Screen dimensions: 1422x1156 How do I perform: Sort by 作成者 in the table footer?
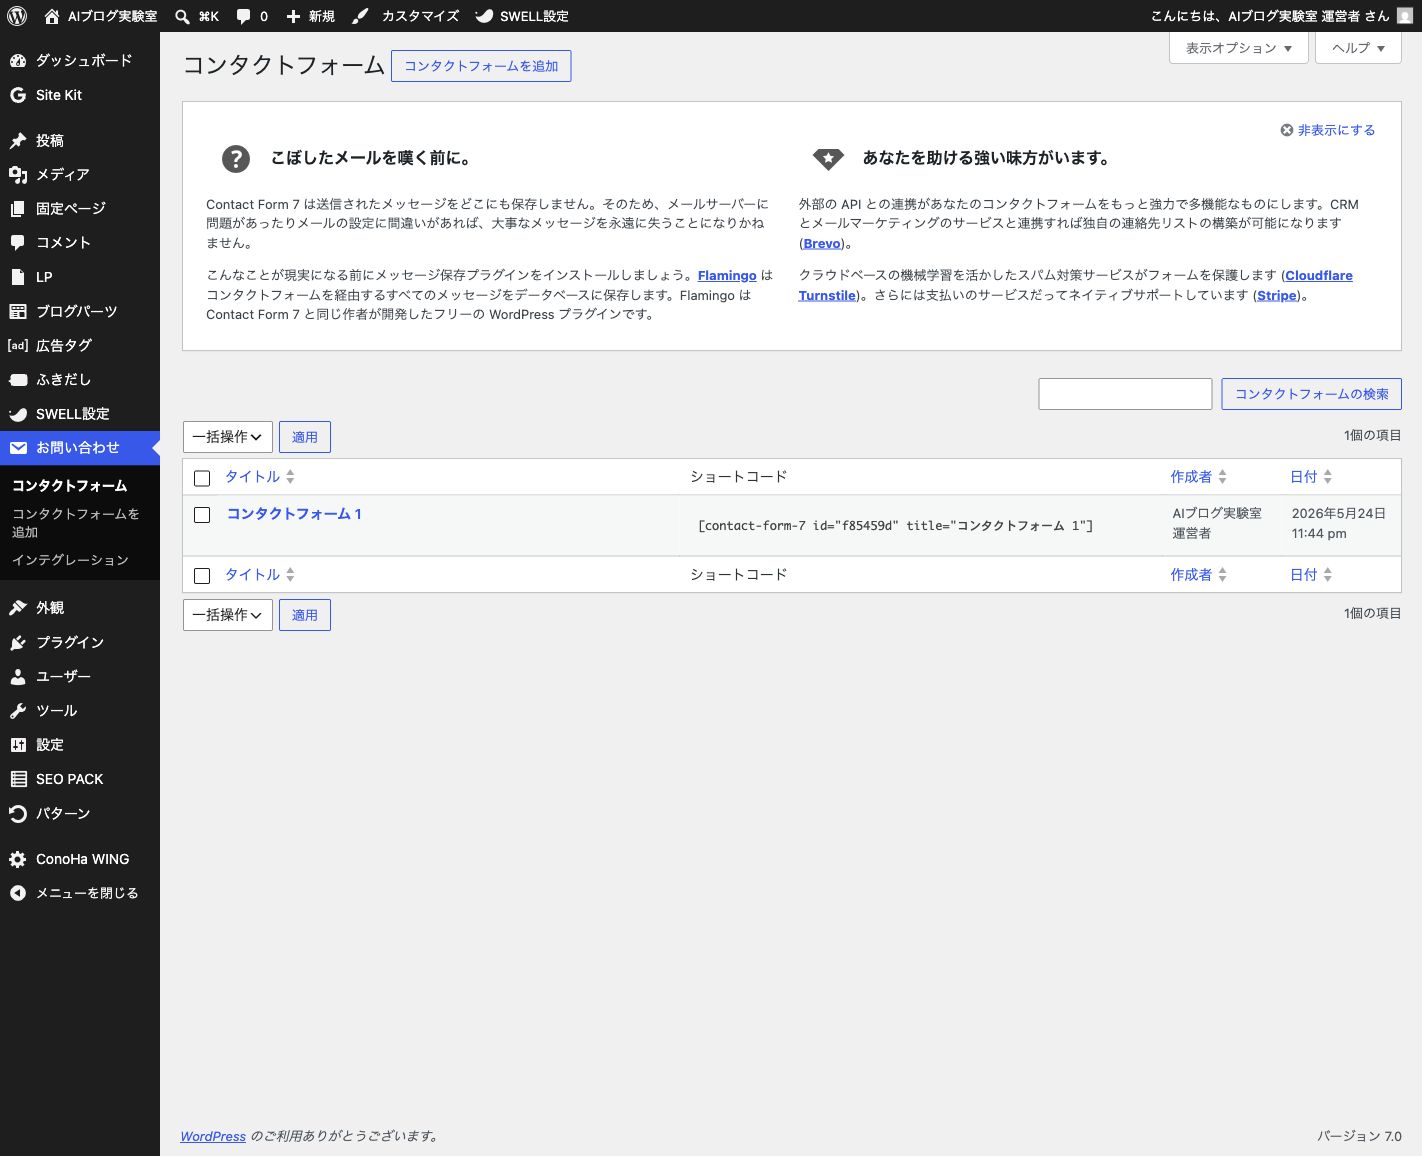[x=1198, y=575]
